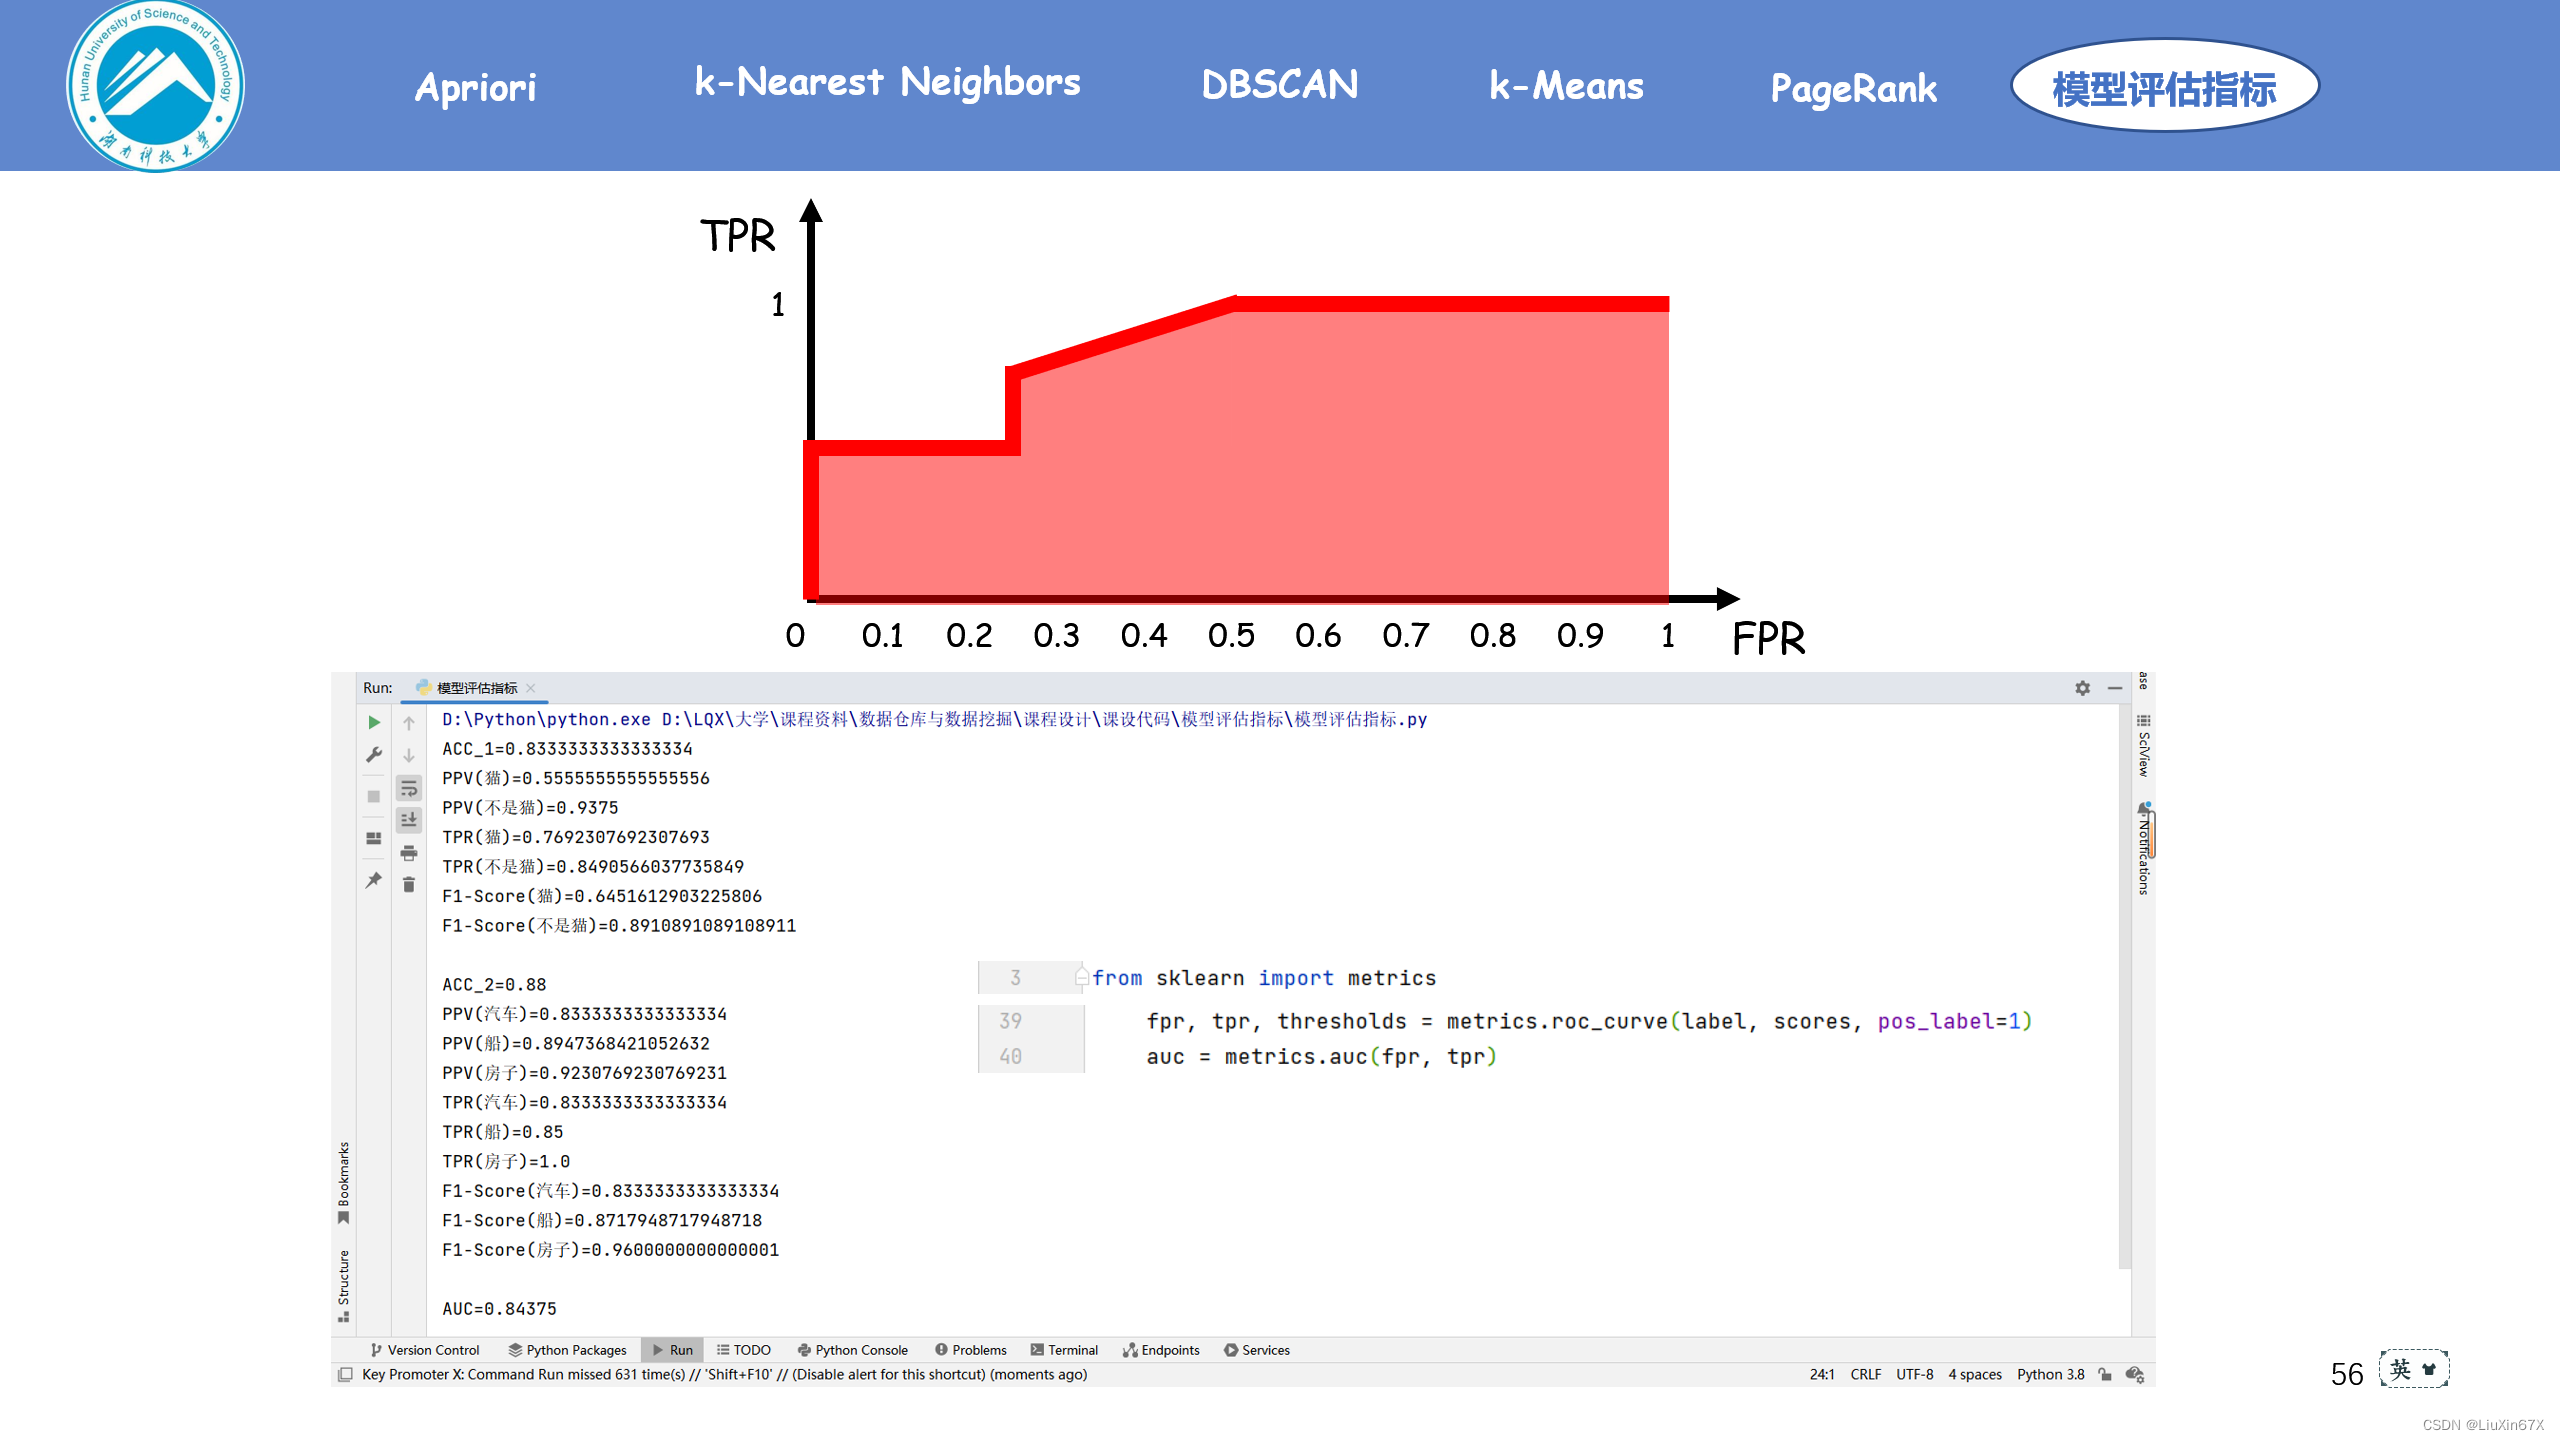Toggle Scroll to End button
The image size is (2560, 1440).
click(409, 820)
